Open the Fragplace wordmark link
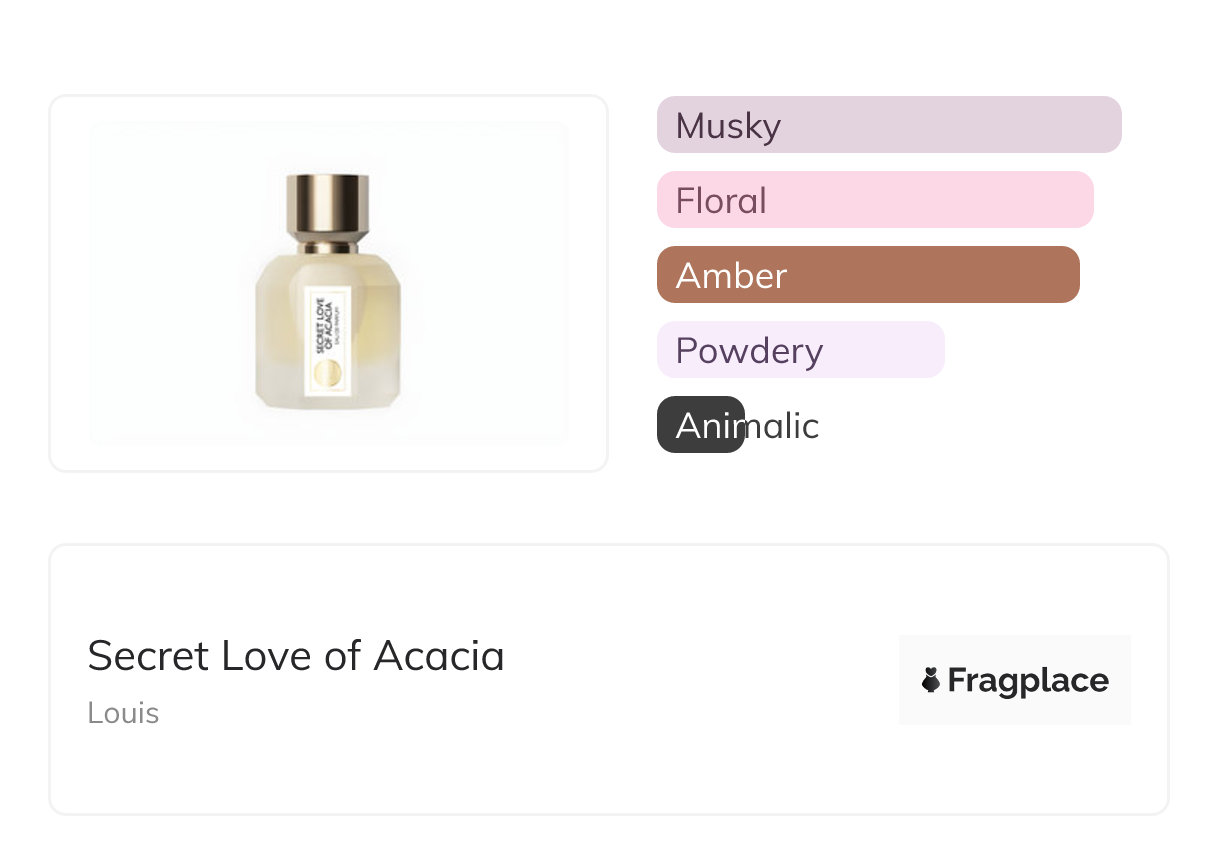Image resolution: width=1218 pixels, height=864 pixels. pyautogui.click(x=1027, y=681)
